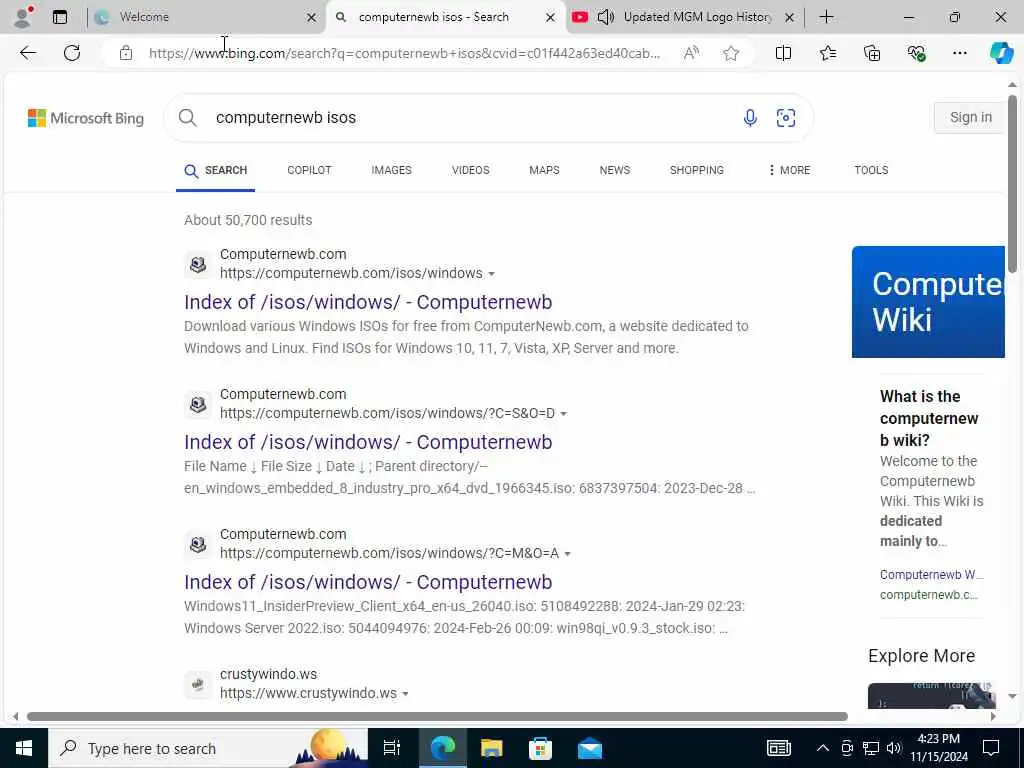The image size is (1024, 768).
Task: Open Task View on the taskbar
Action: [x=391, y=748]
